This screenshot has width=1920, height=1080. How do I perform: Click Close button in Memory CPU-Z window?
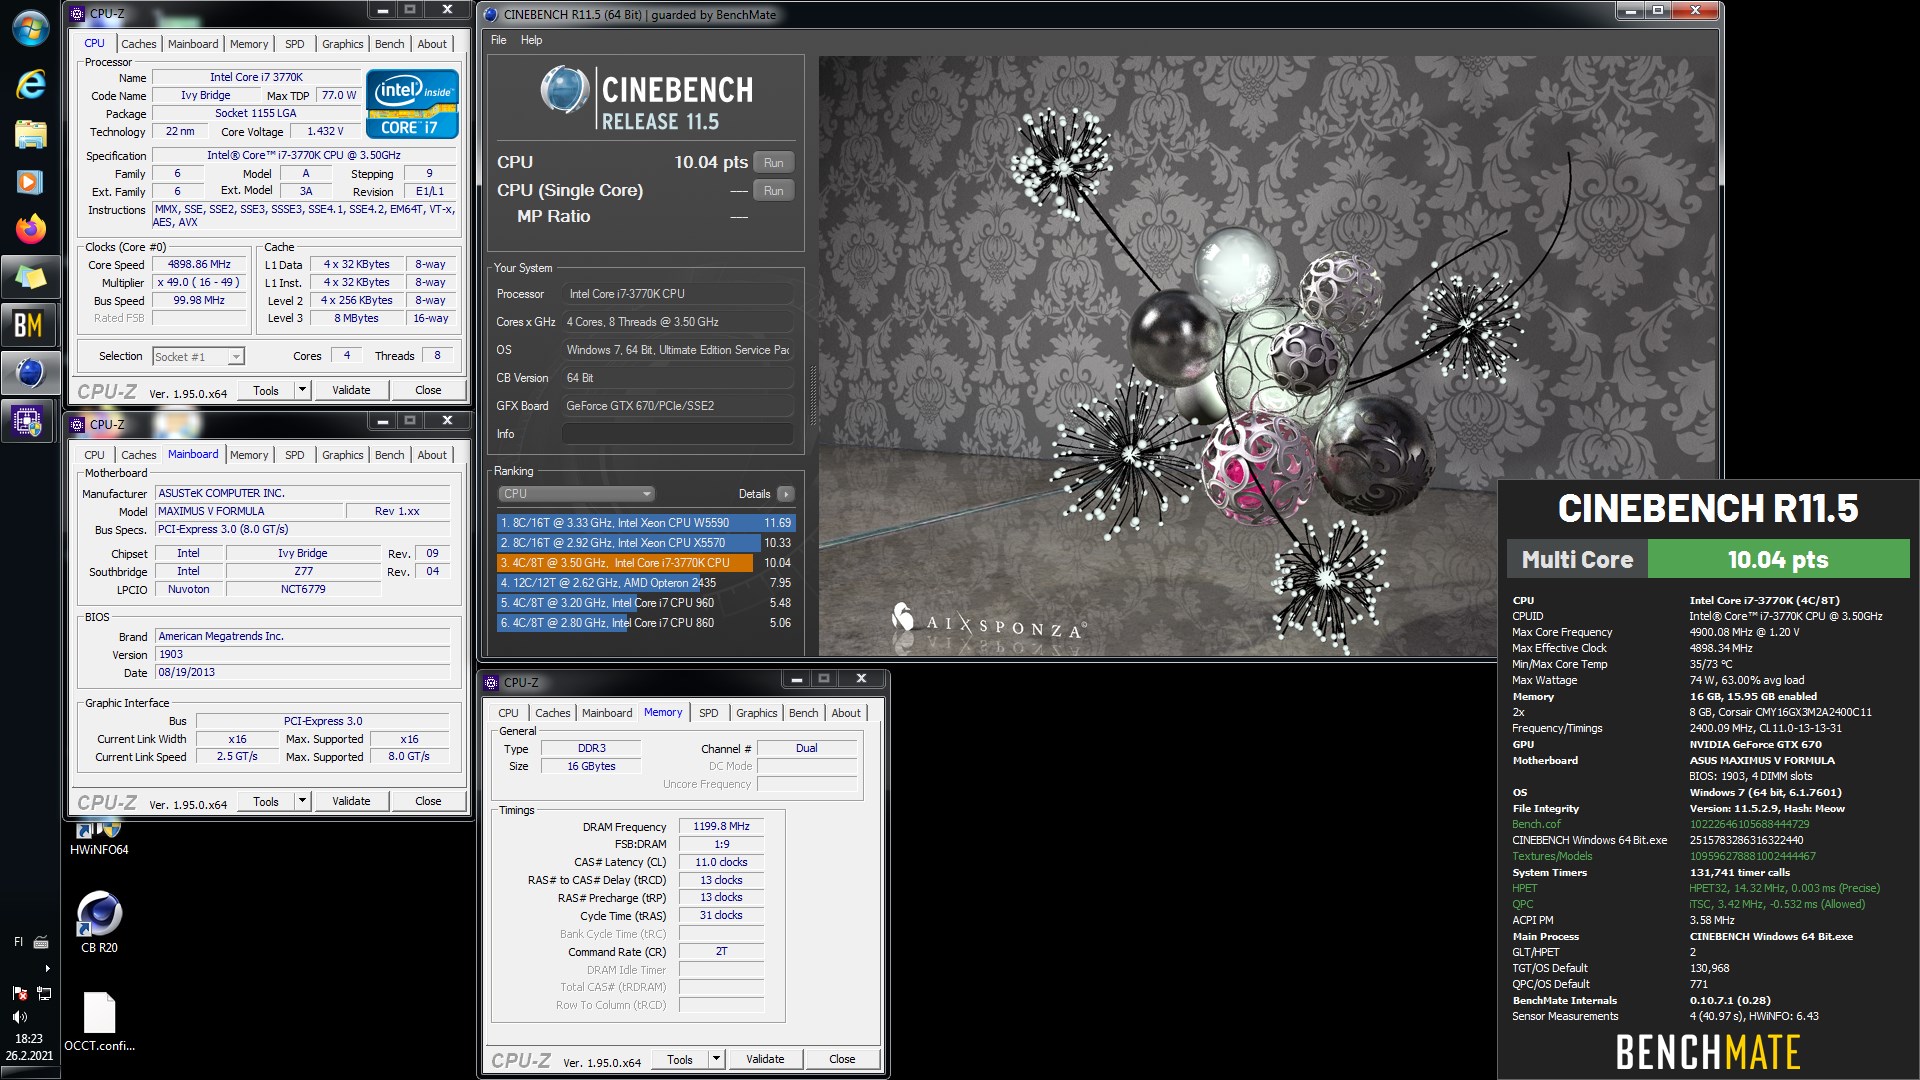[x=842, y=1059]
